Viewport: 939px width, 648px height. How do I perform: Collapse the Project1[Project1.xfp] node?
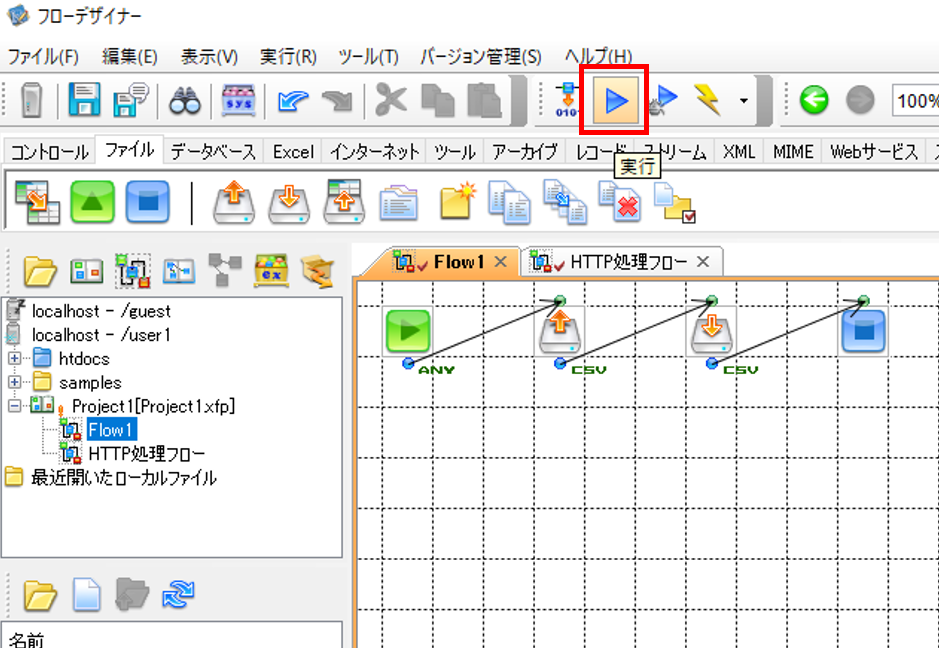tap(14, 407)
